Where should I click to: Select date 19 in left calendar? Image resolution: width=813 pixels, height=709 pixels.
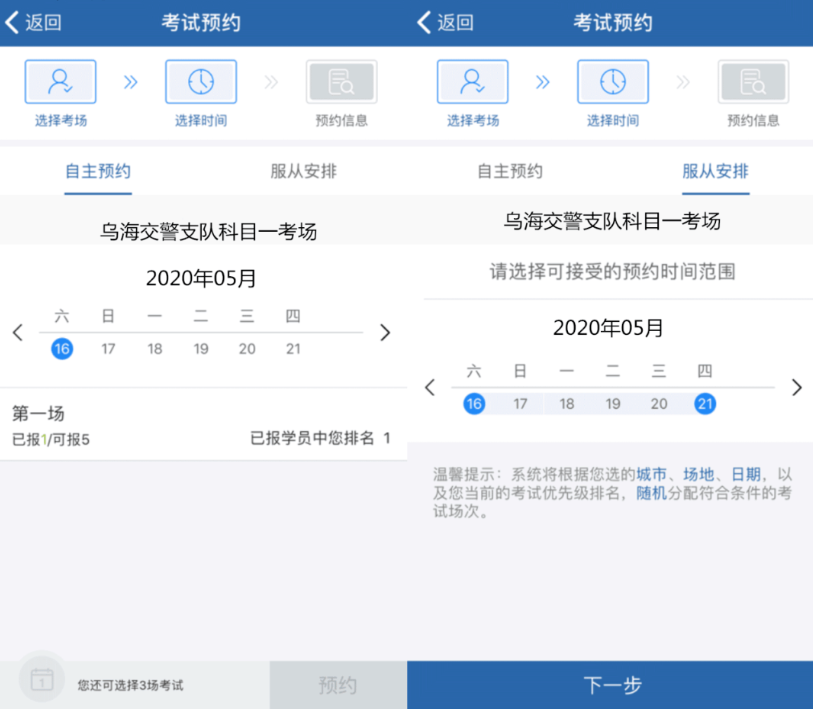(x=201, y=349)
